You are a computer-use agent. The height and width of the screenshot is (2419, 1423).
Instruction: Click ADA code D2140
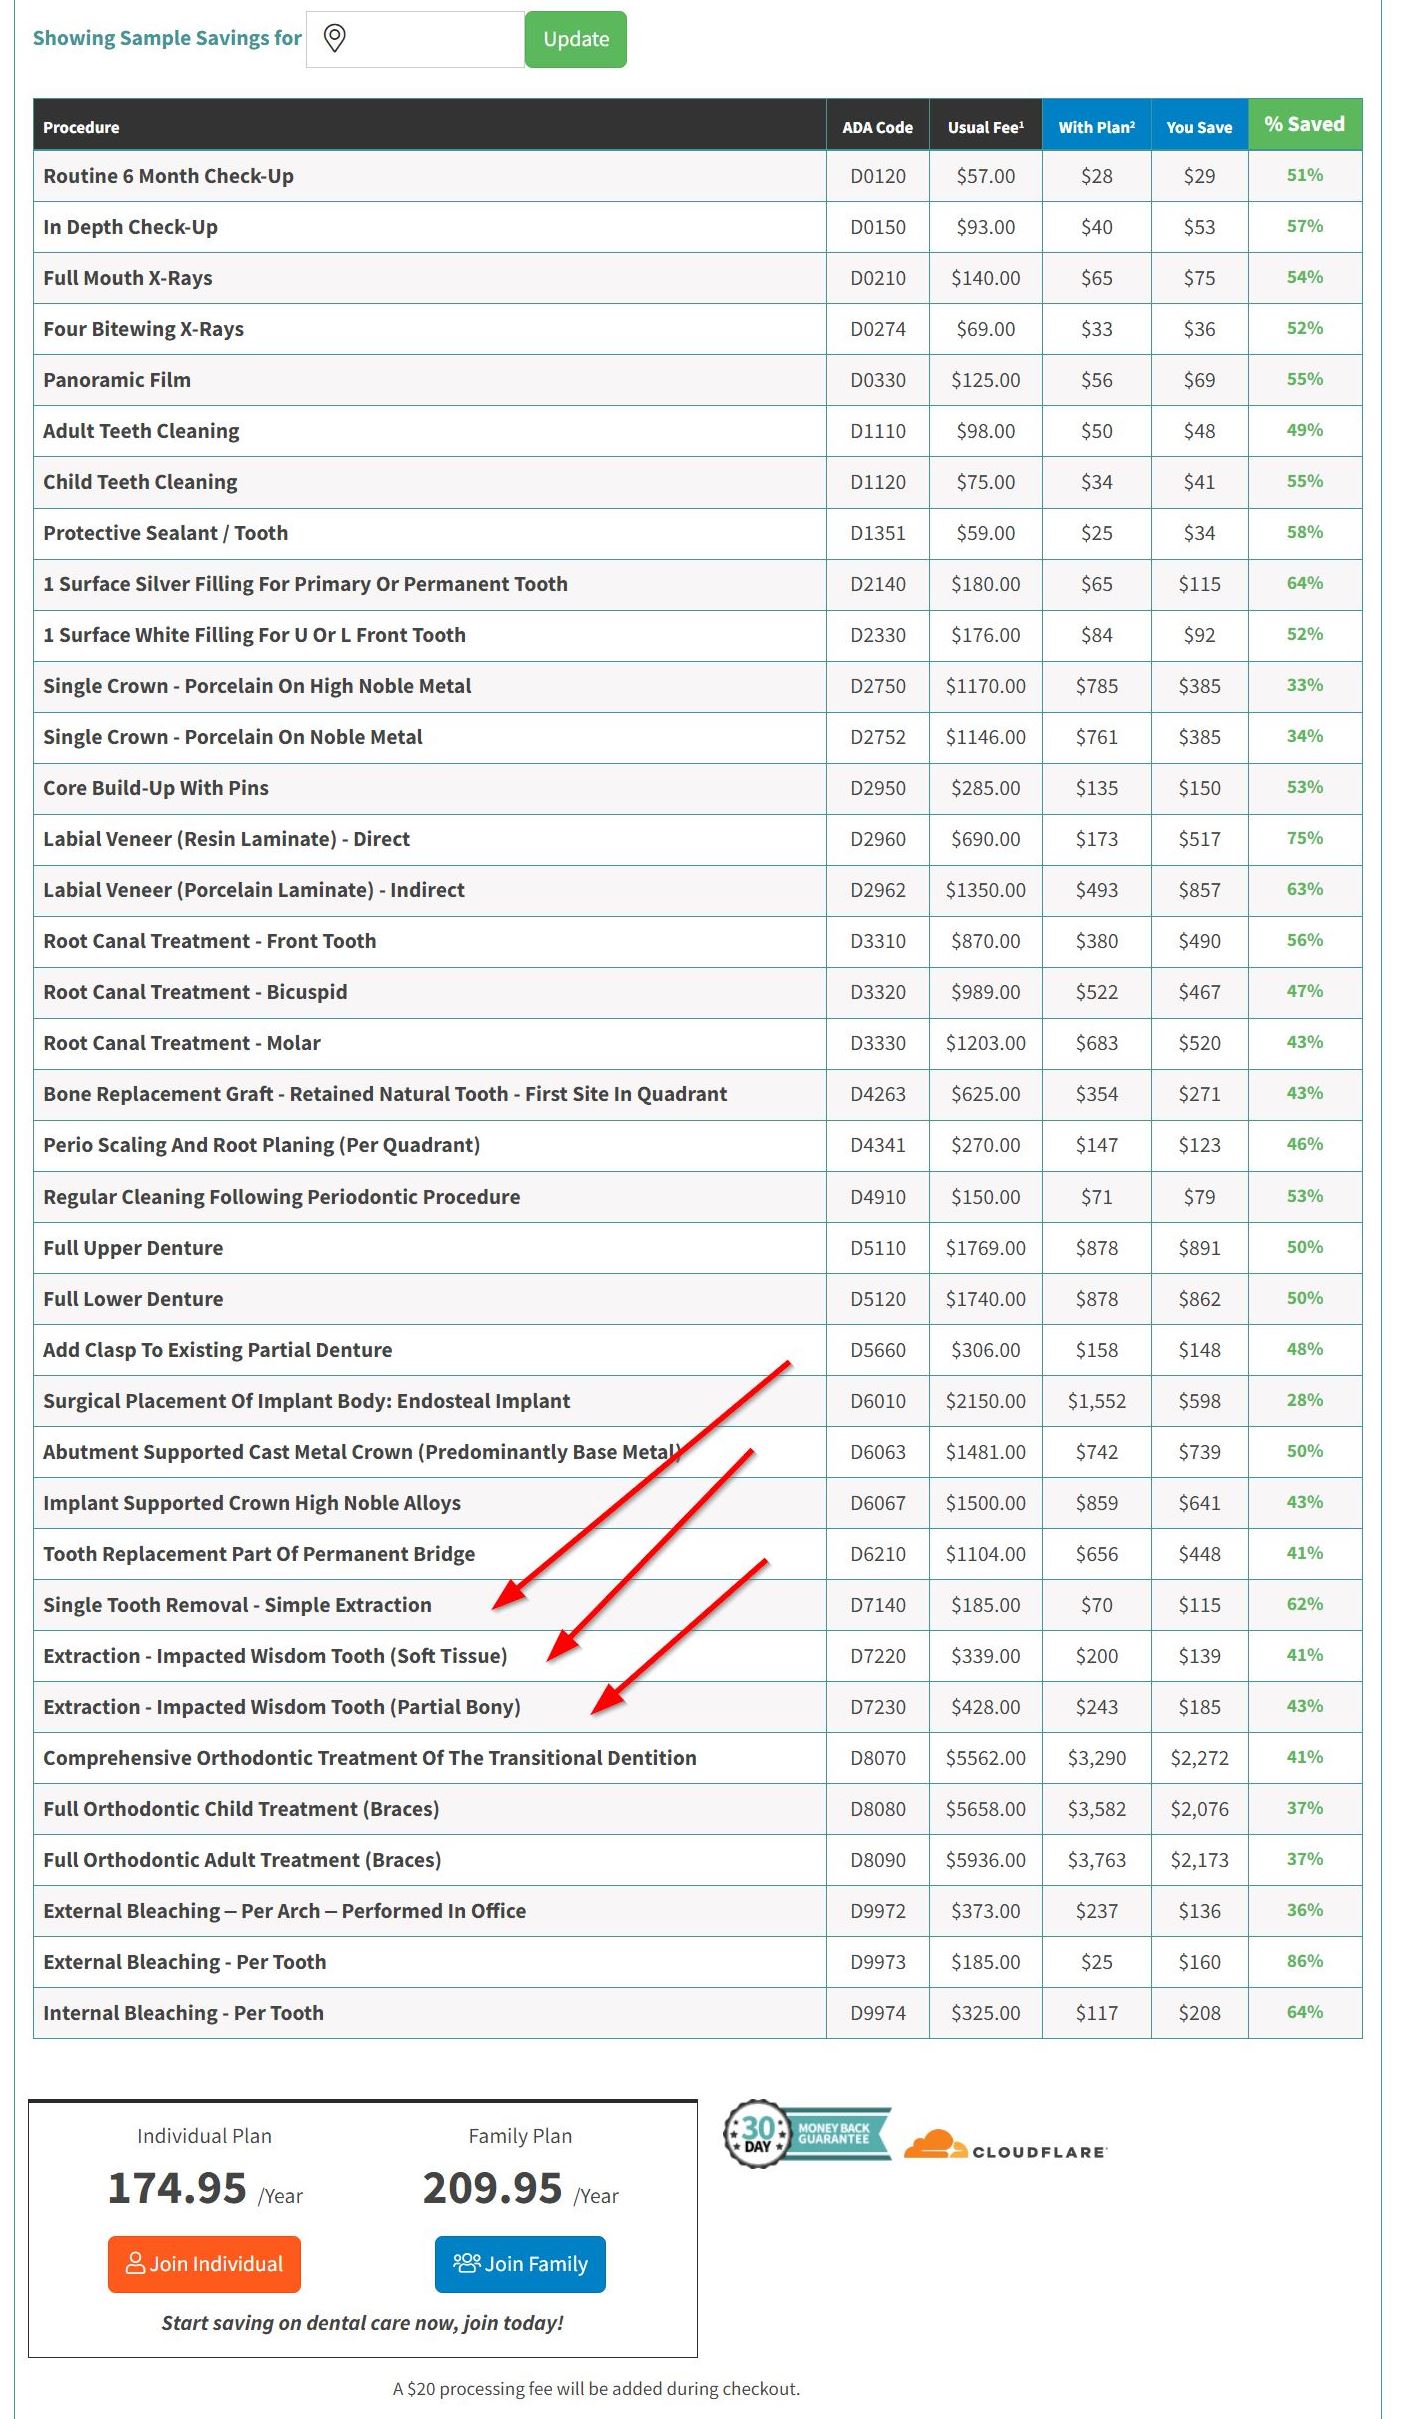(x=878, y=584)
